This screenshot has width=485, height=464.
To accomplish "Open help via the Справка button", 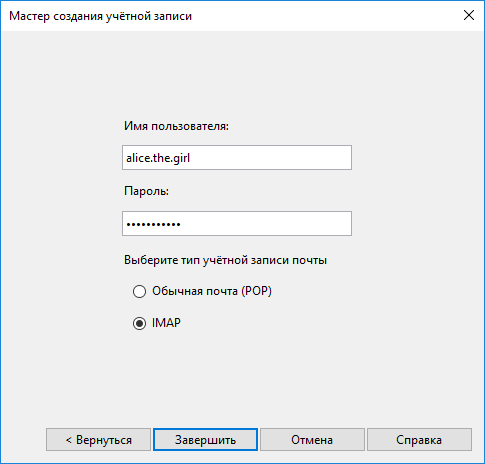I will 419,440.
